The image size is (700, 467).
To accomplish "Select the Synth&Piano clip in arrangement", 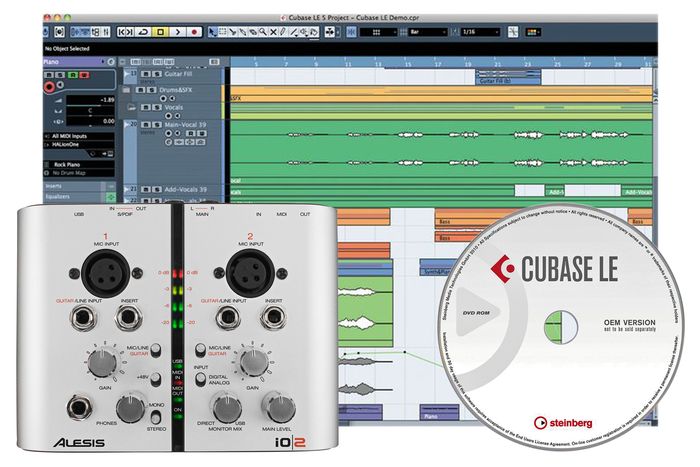I will [x=432, y=267].
